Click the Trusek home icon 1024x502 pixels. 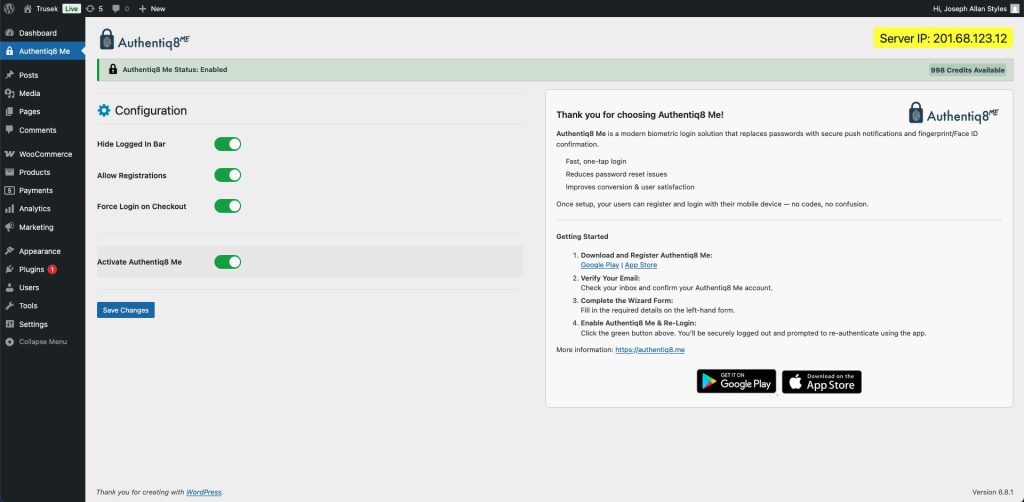tap(27, 8)
